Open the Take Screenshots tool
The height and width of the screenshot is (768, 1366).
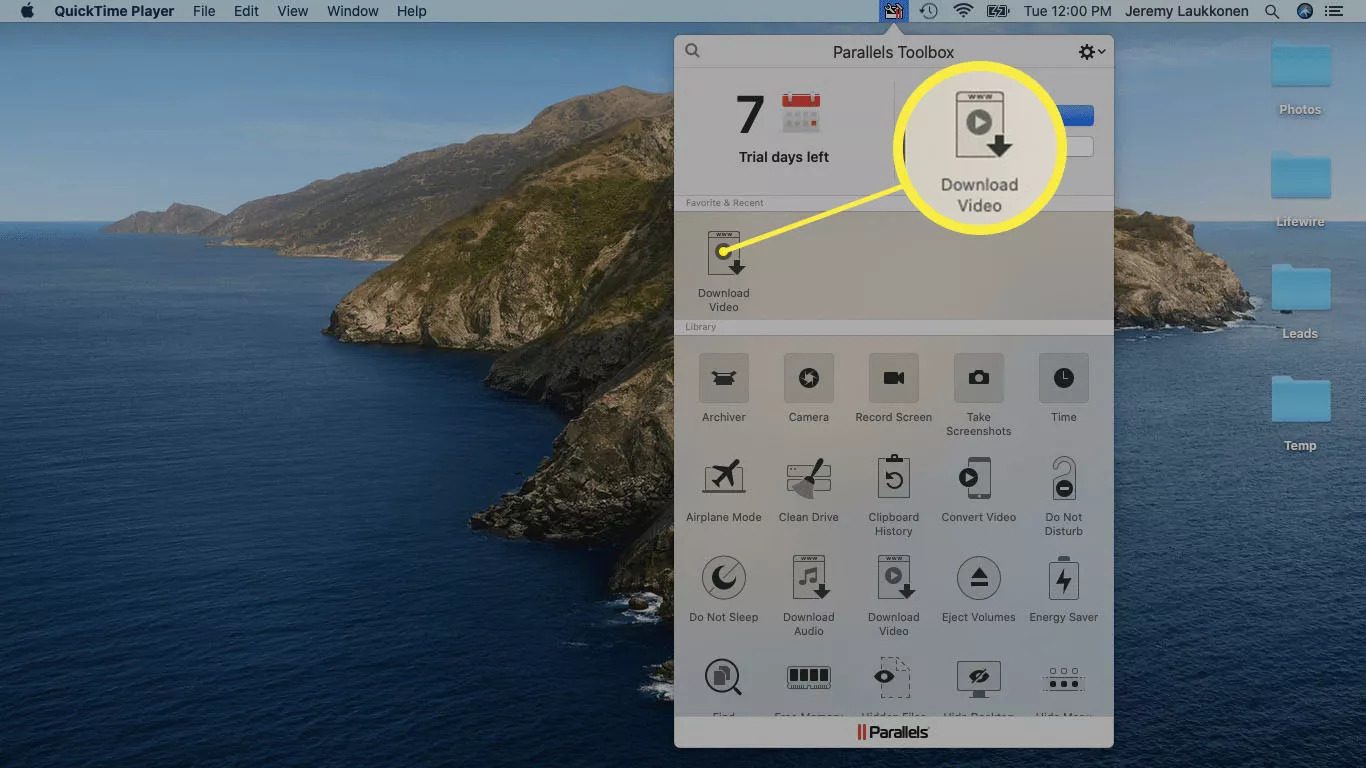(978, 379)
